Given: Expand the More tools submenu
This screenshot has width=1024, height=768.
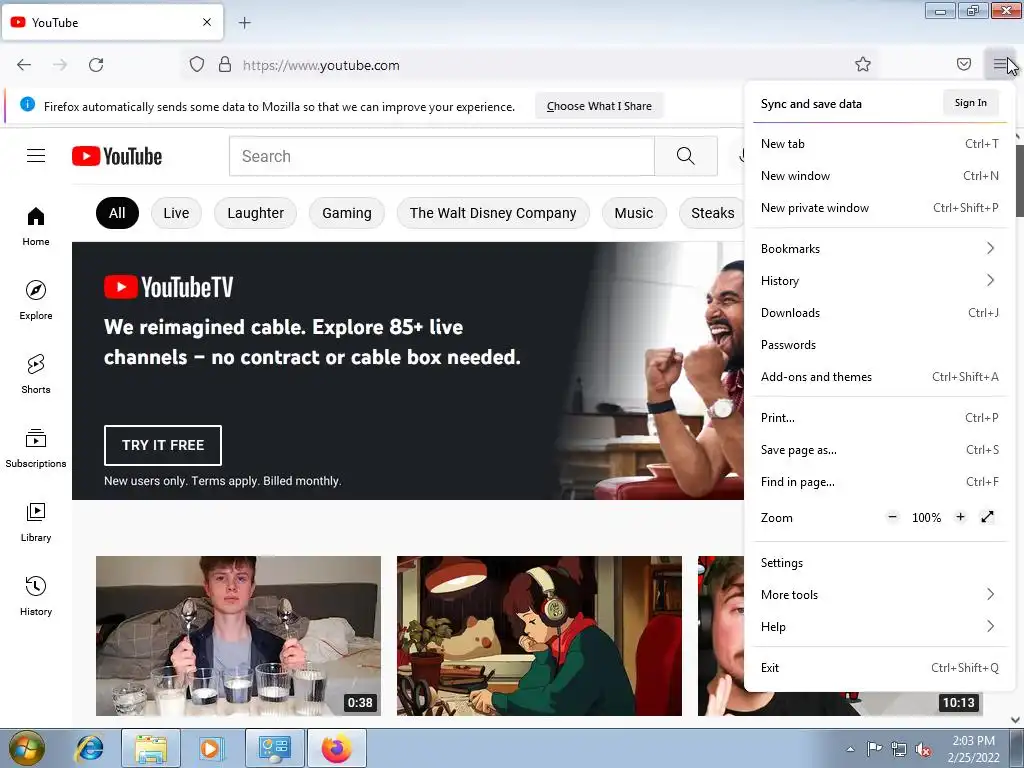Looking at the screenshot, I should coord(880,595).
